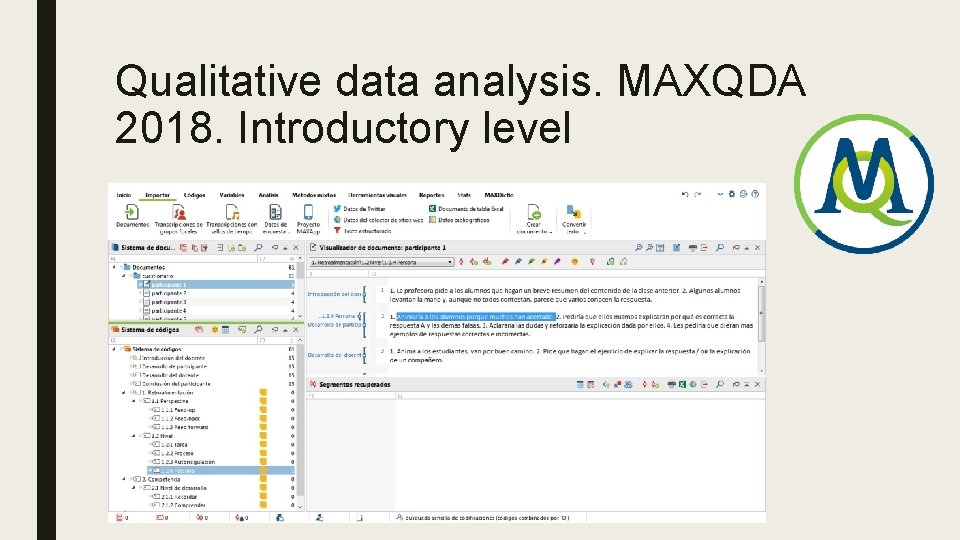Import Datos de Twitter

tap(359, 209)
